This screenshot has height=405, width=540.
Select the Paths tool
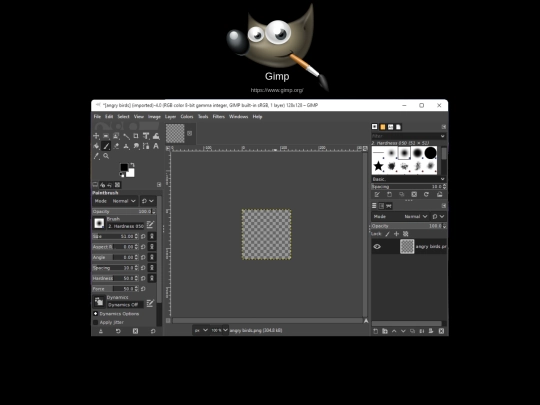pos(146,146)
